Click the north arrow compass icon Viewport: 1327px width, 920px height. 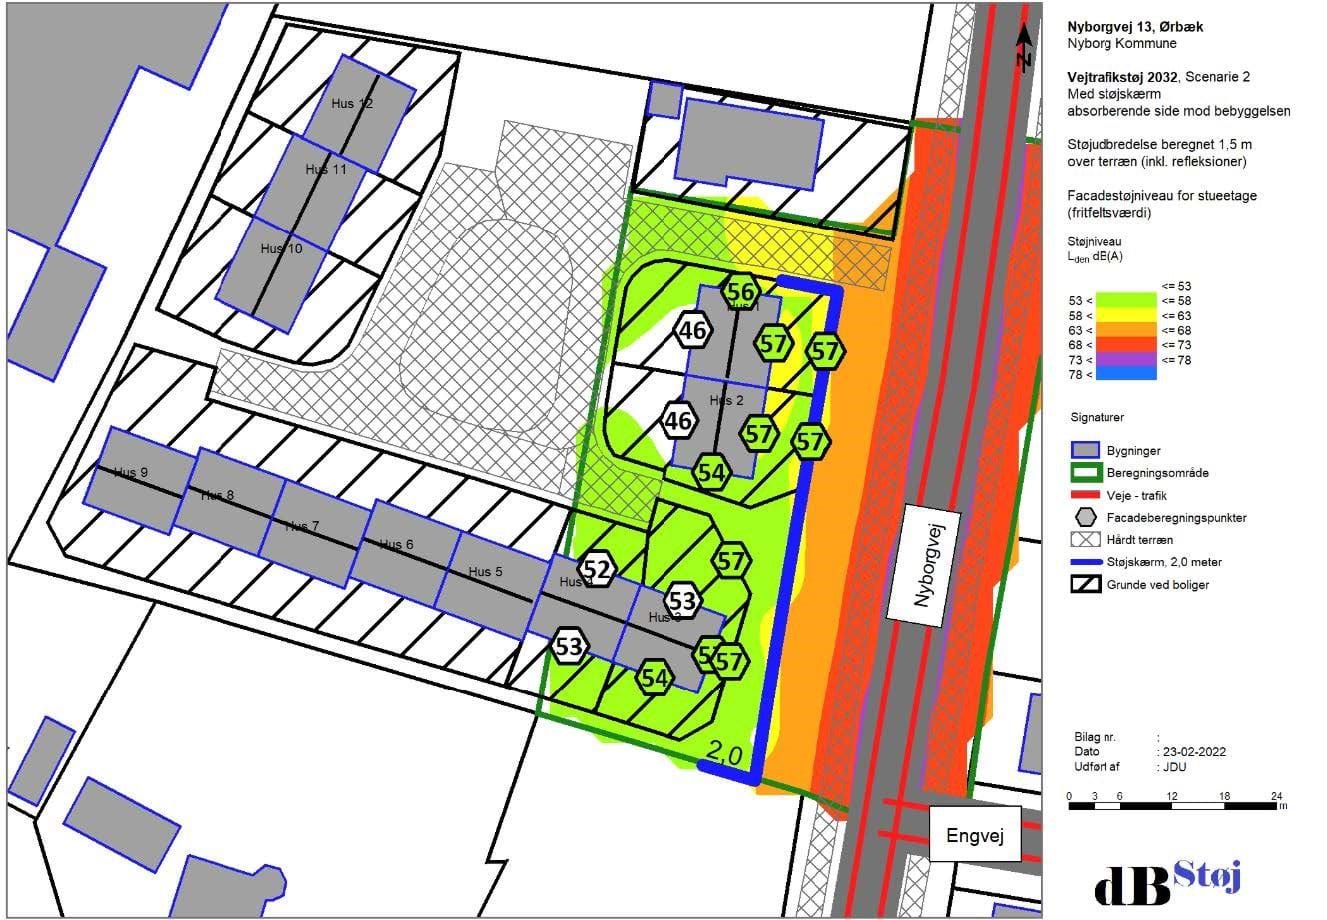click(1024, 47)
